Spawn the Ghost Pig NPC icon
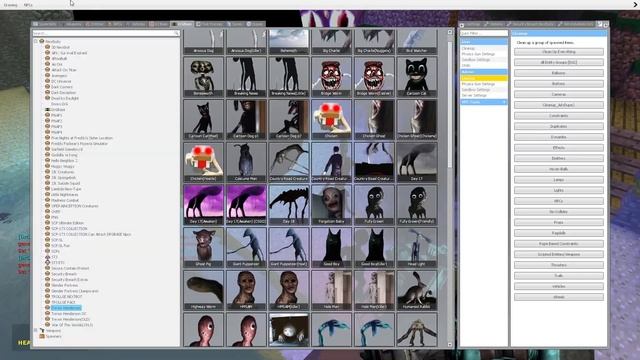The image size is (640, 360). 203,247
